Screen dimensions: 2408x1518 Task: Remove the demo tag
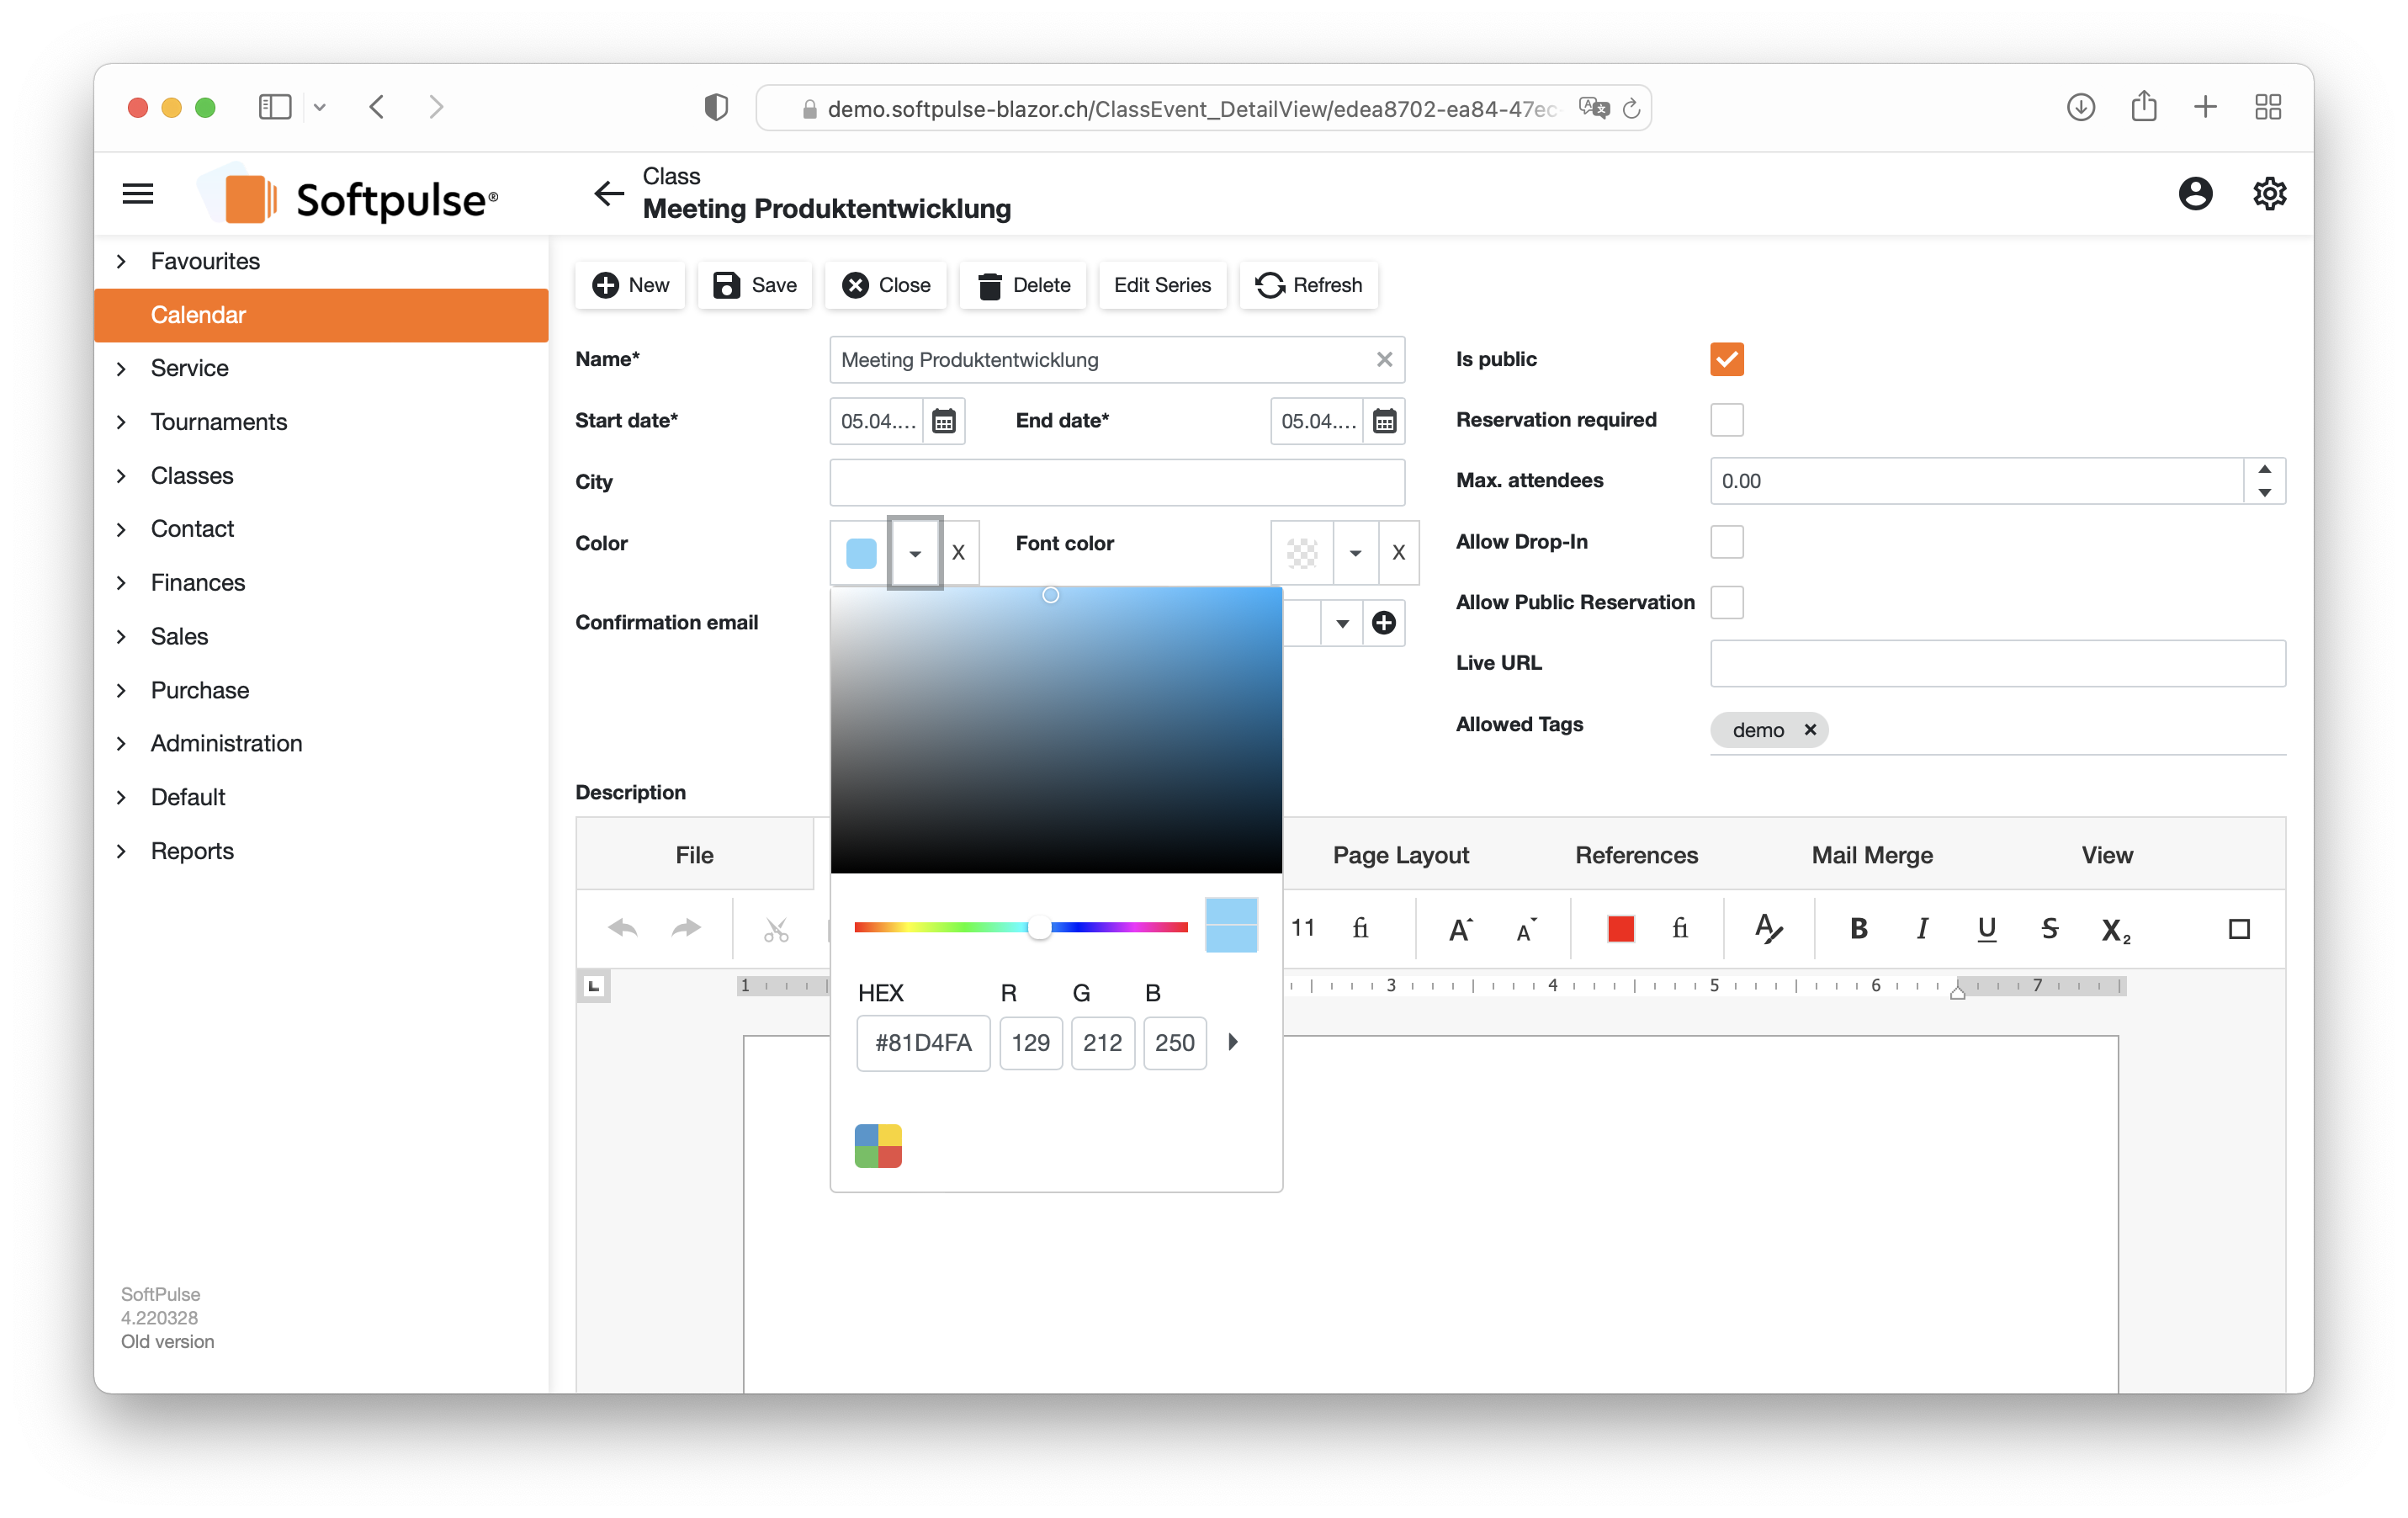(x=1809, y=730)
